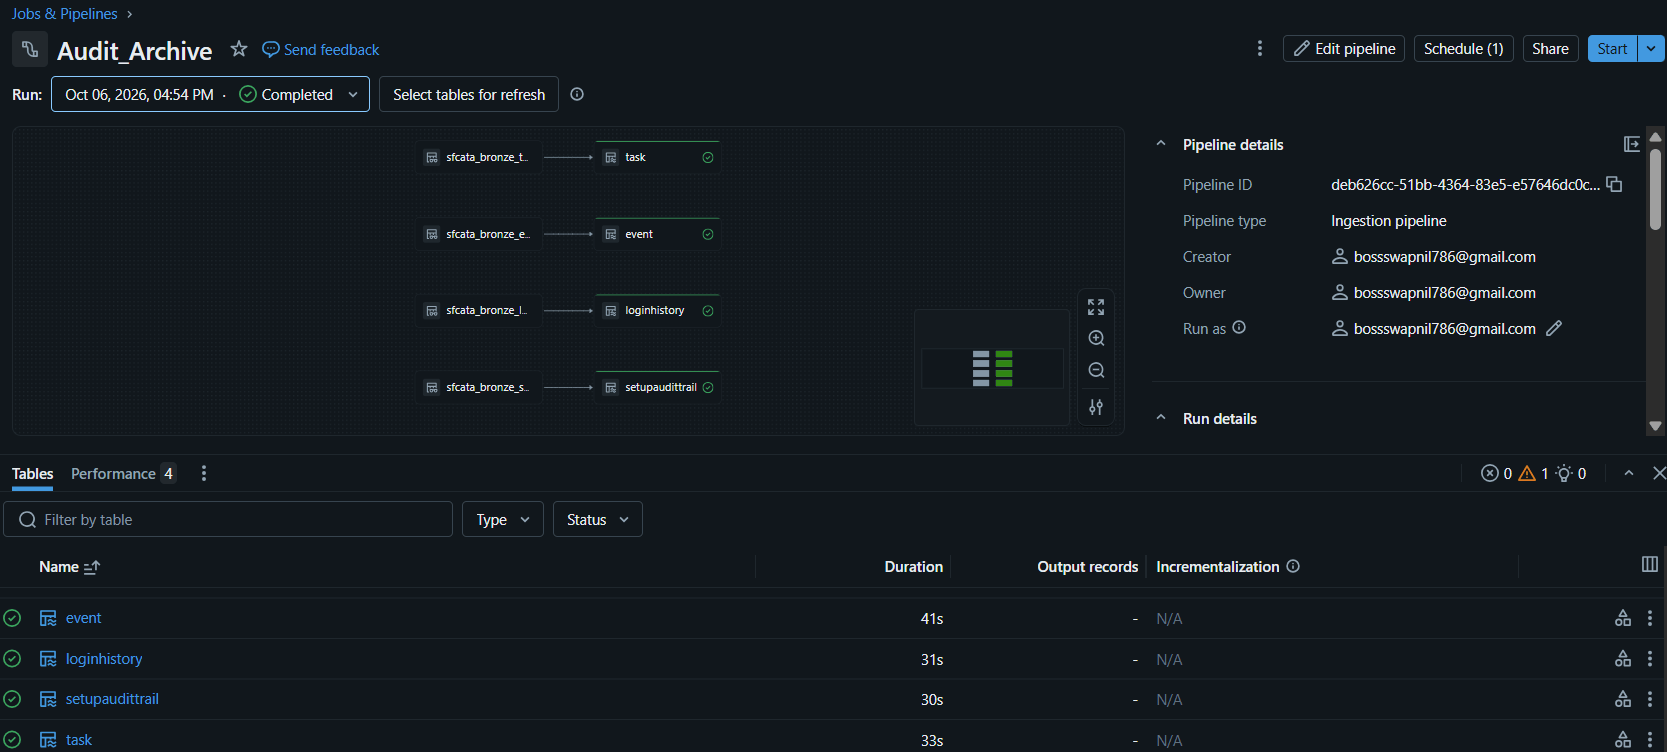Collapse the Pipeline details section
Screen dimensions: 1667x752
(1161, 144)
